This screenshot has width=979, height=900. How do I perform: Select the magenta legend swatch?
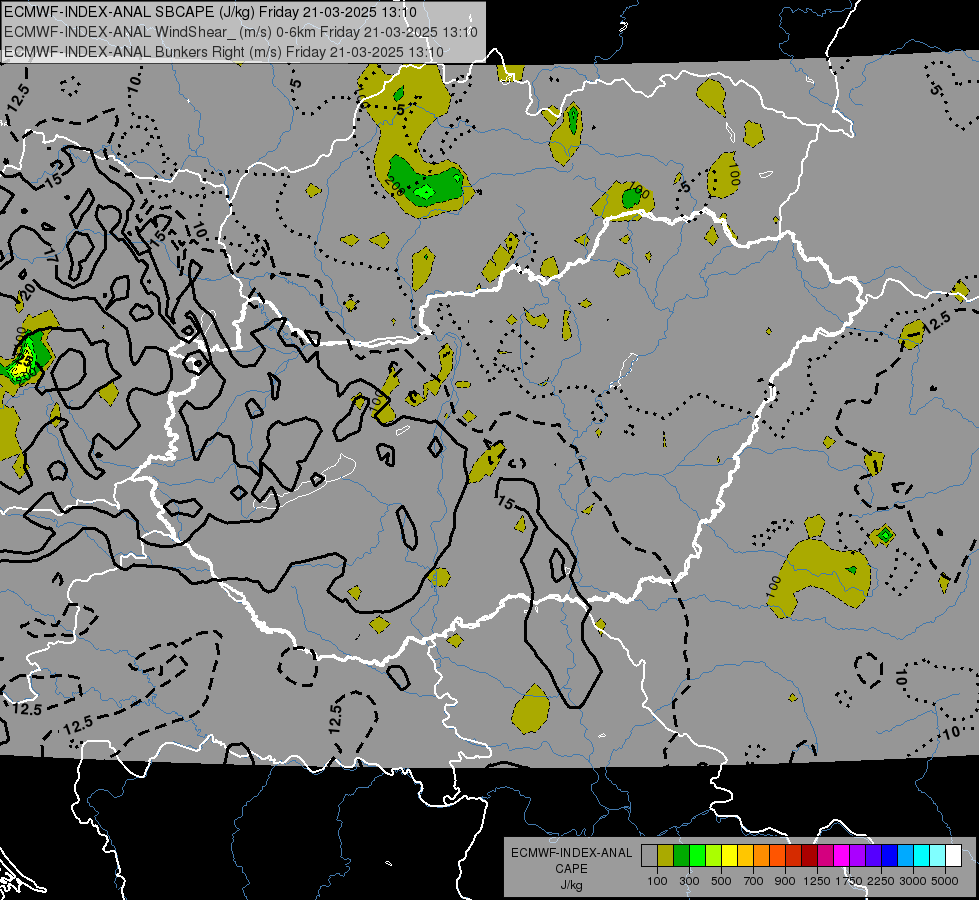842,856
